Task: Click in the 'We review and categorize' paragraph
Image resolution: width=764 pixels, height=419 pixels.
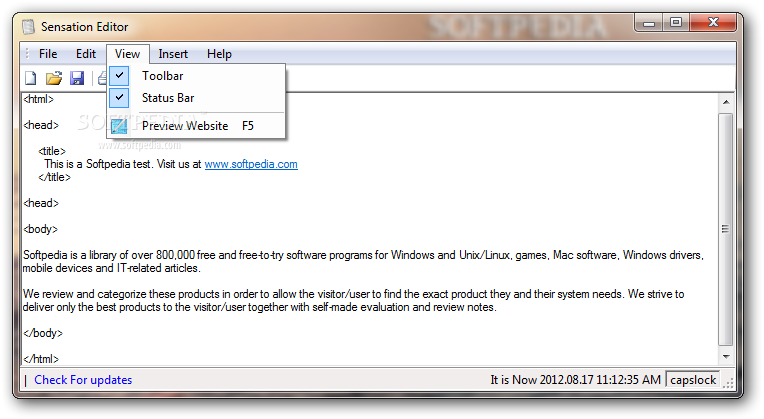Action: coord(353,301)
